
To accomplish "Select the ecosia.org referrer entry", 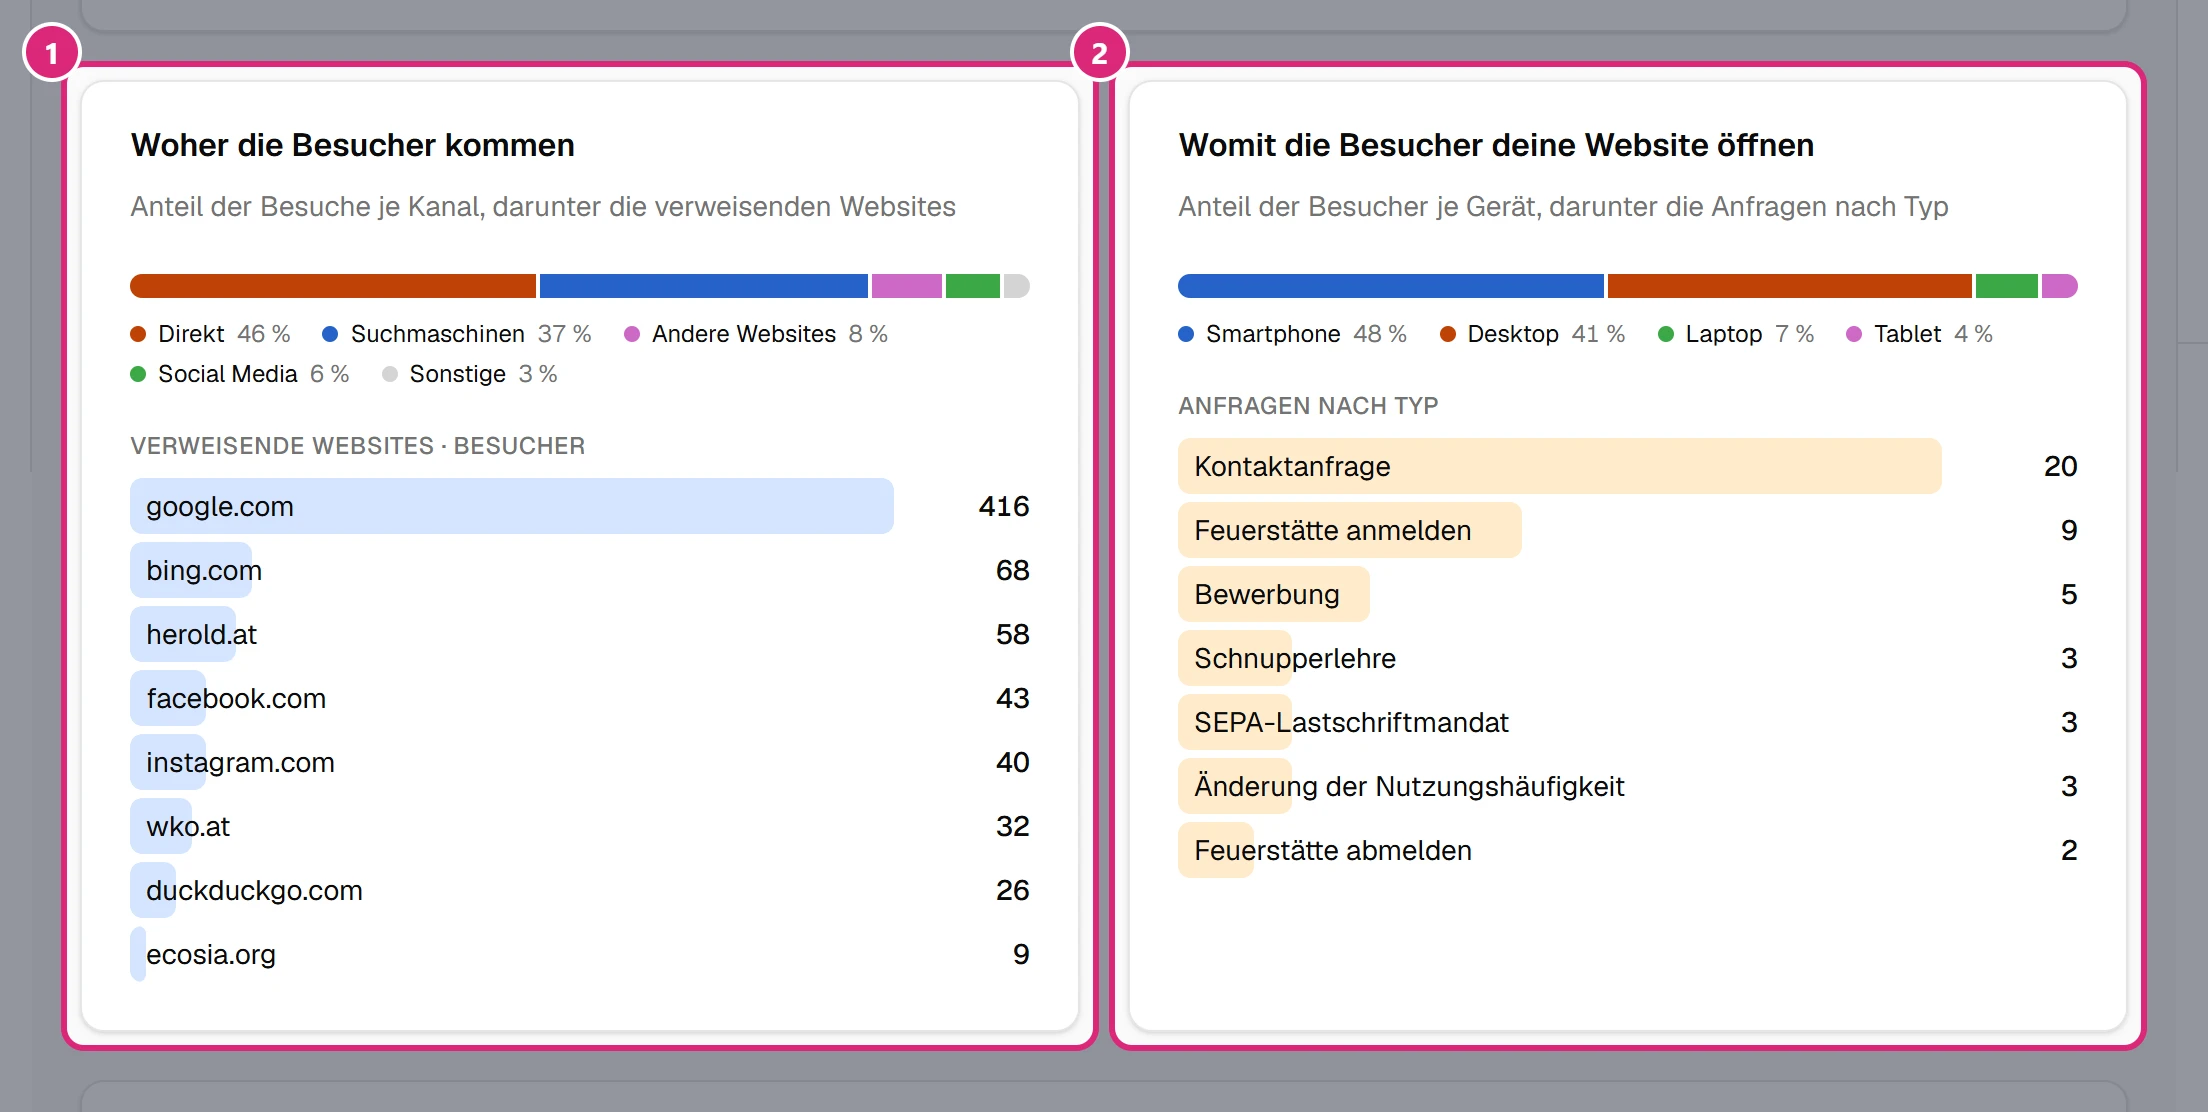I will point(580,954).
